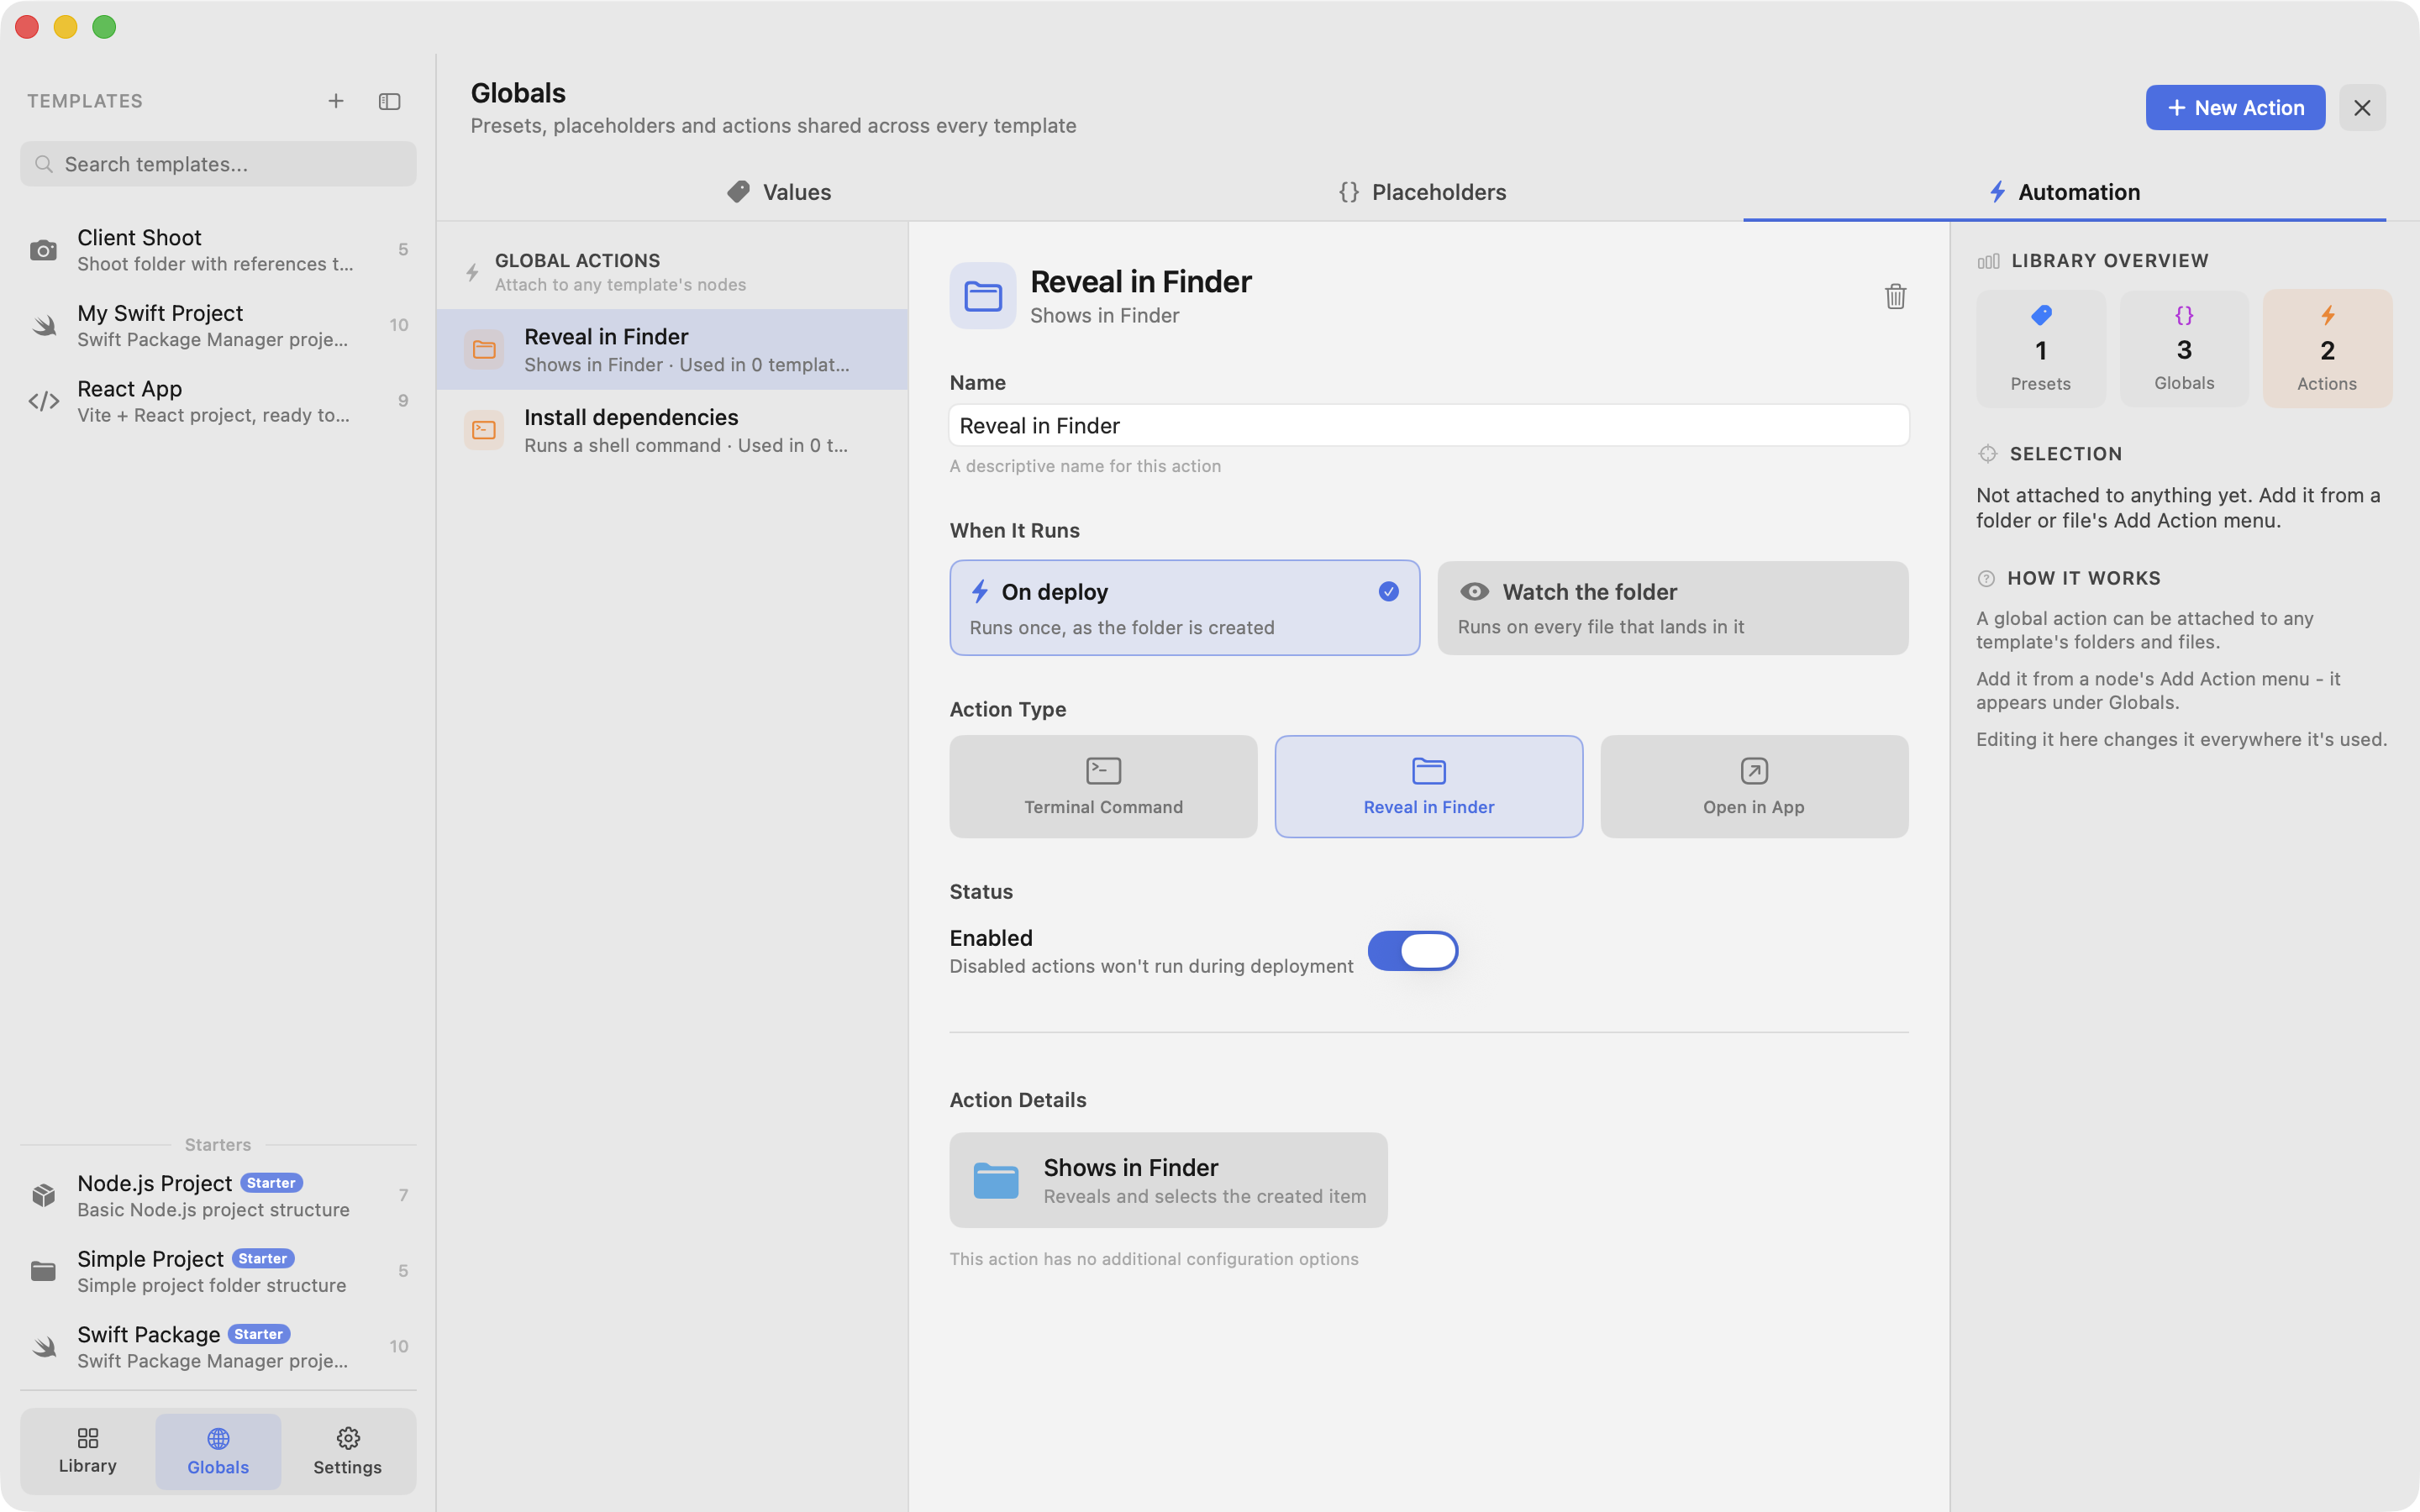Click the orange folder icon in the action list

coord(484,349)
